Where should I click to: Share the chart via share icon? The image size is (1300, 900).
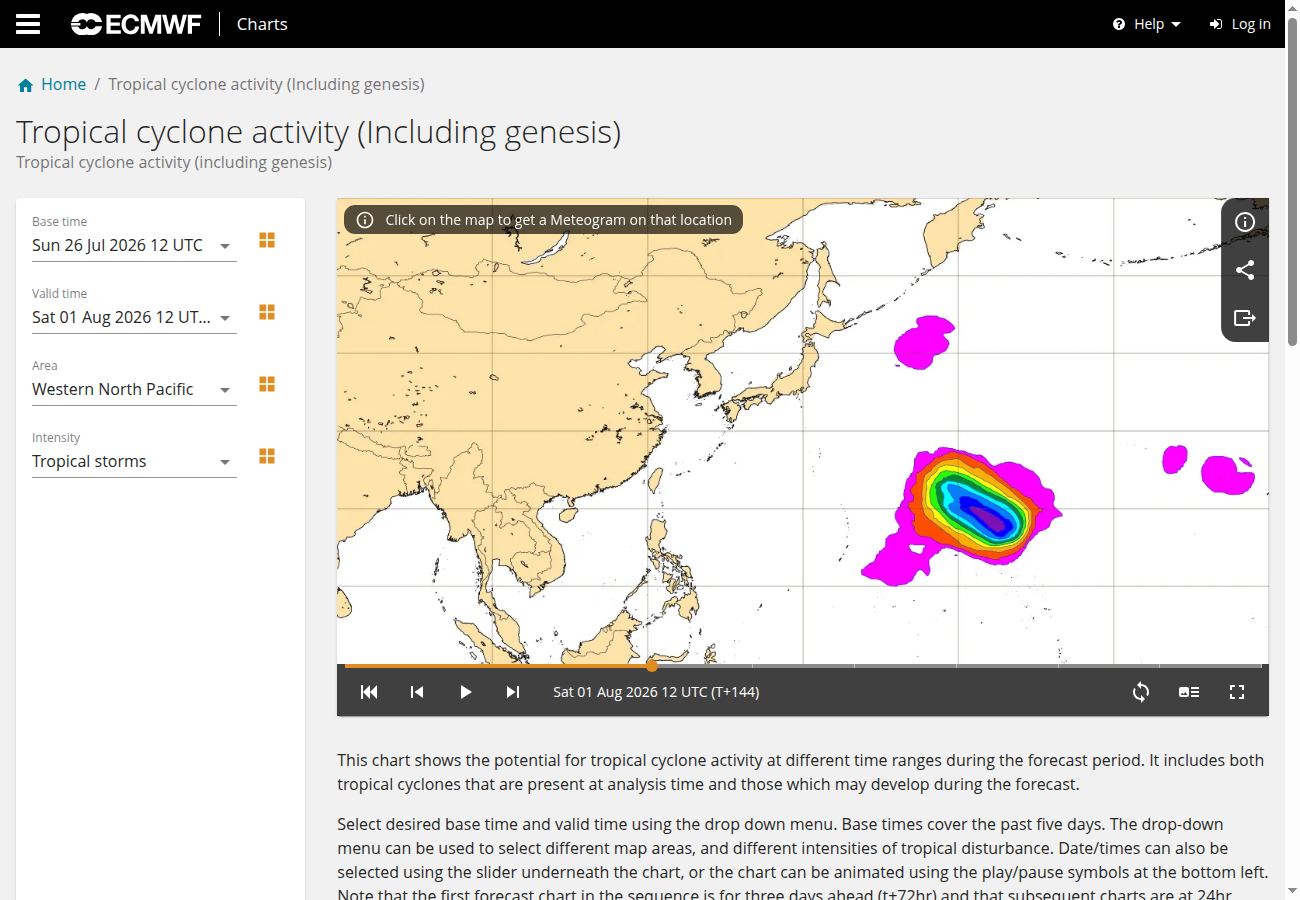pyautogui.click(x=1245, y=270)
